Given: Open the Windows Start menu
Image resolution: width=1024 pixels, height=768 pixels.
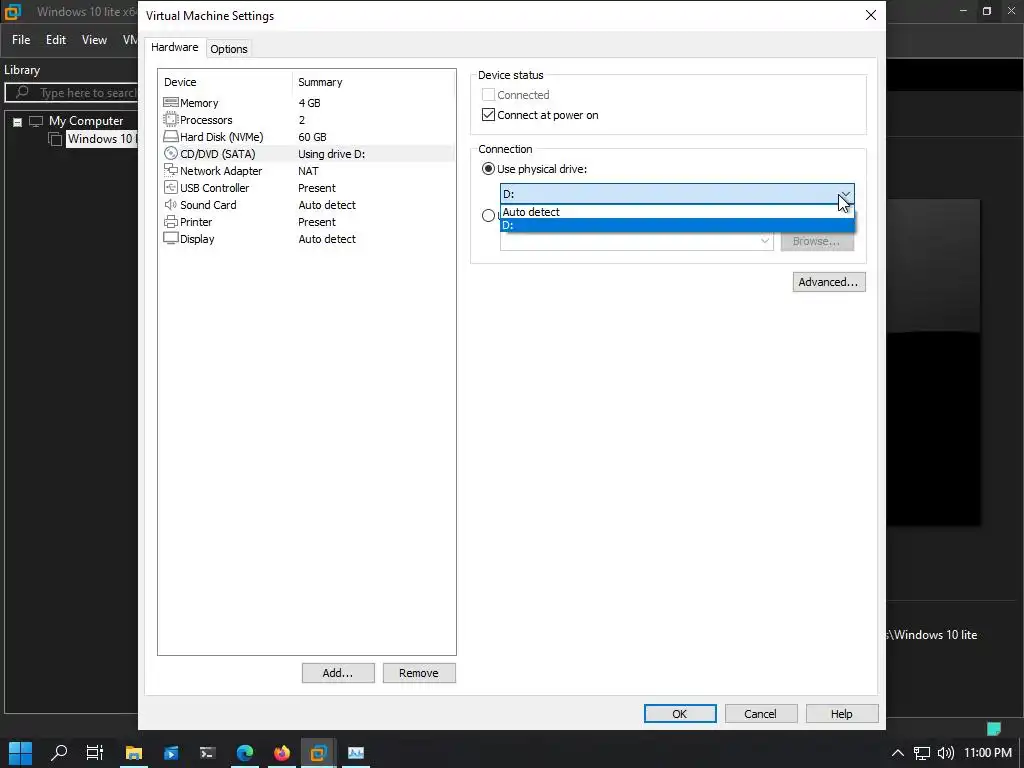Looking at the screenshot, I should click(20, 752).
